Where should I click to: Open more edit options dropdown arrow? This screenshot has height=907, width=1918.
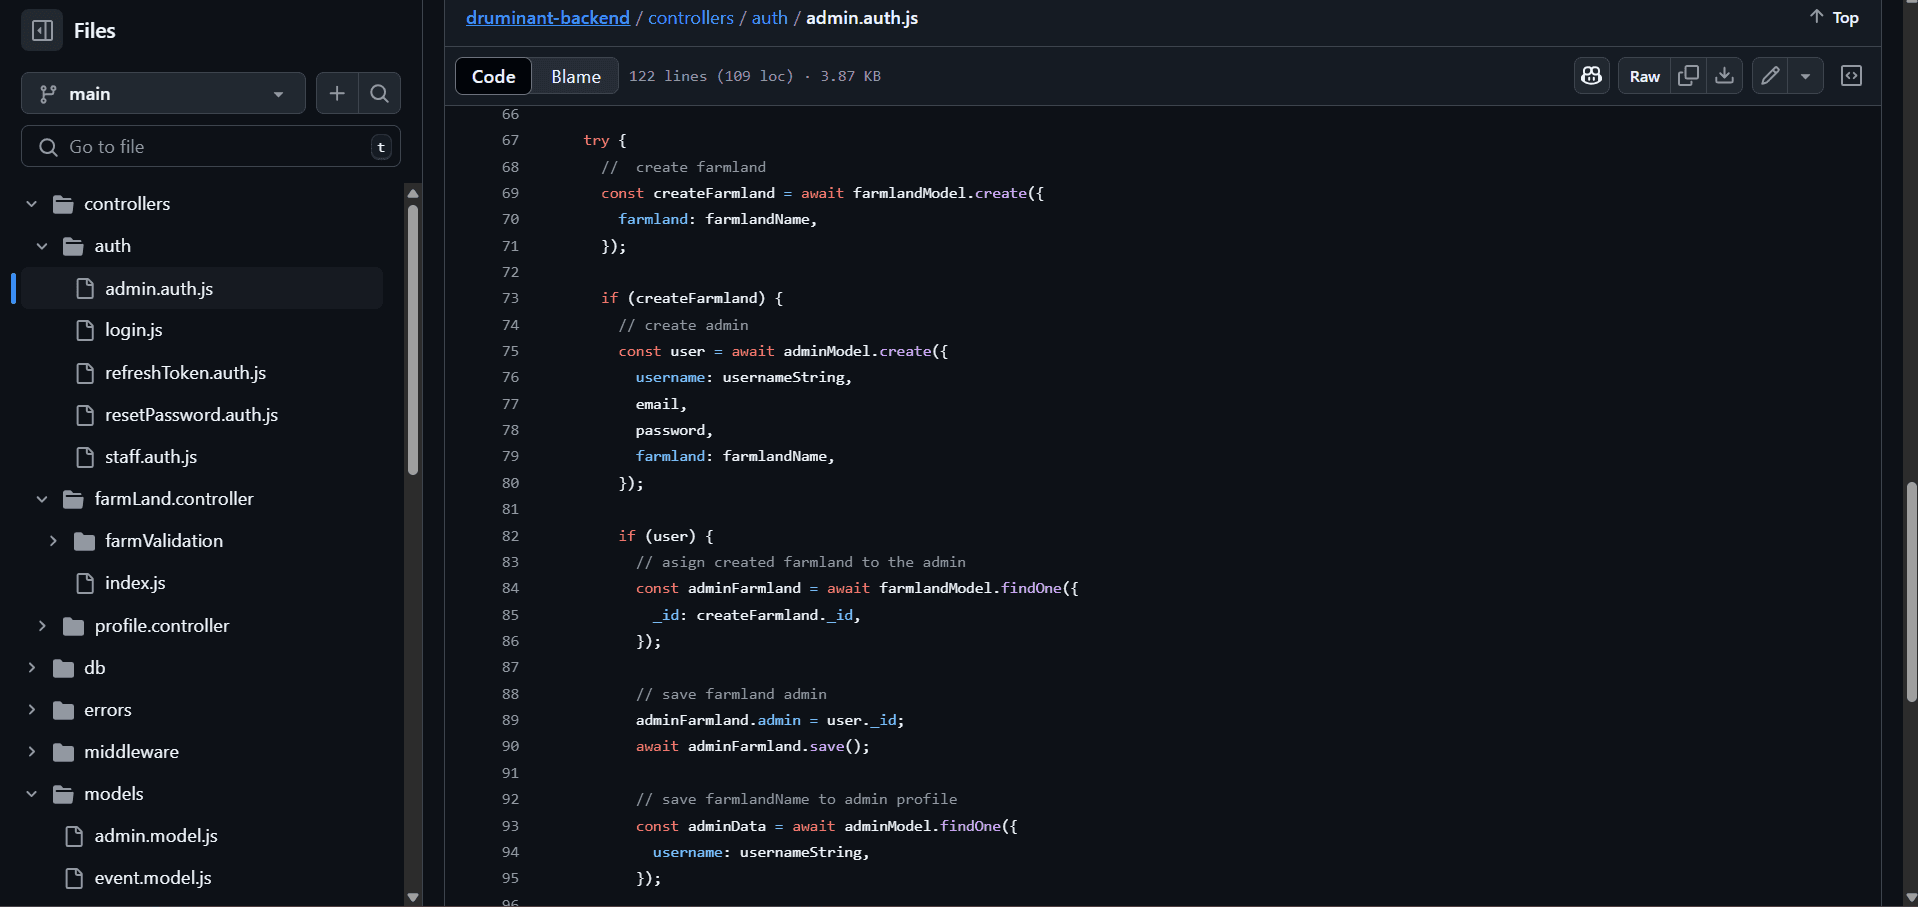[1805, 76]
